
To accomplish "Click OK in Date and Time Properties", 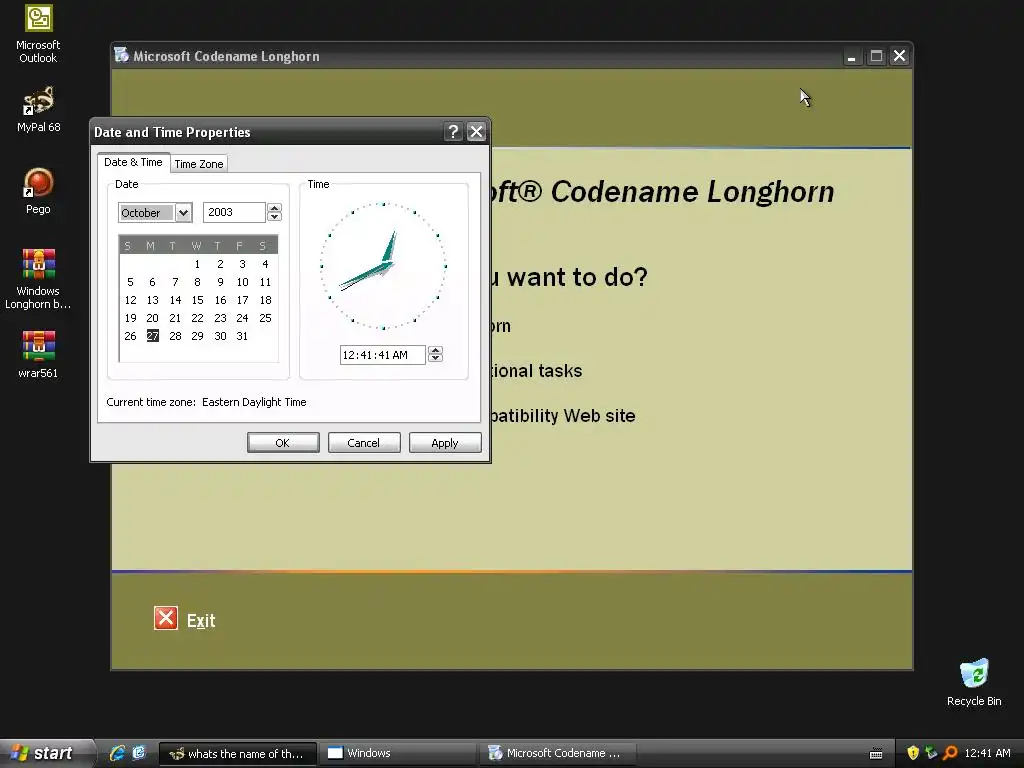I will pyautogui.click(x=283, y=443).
